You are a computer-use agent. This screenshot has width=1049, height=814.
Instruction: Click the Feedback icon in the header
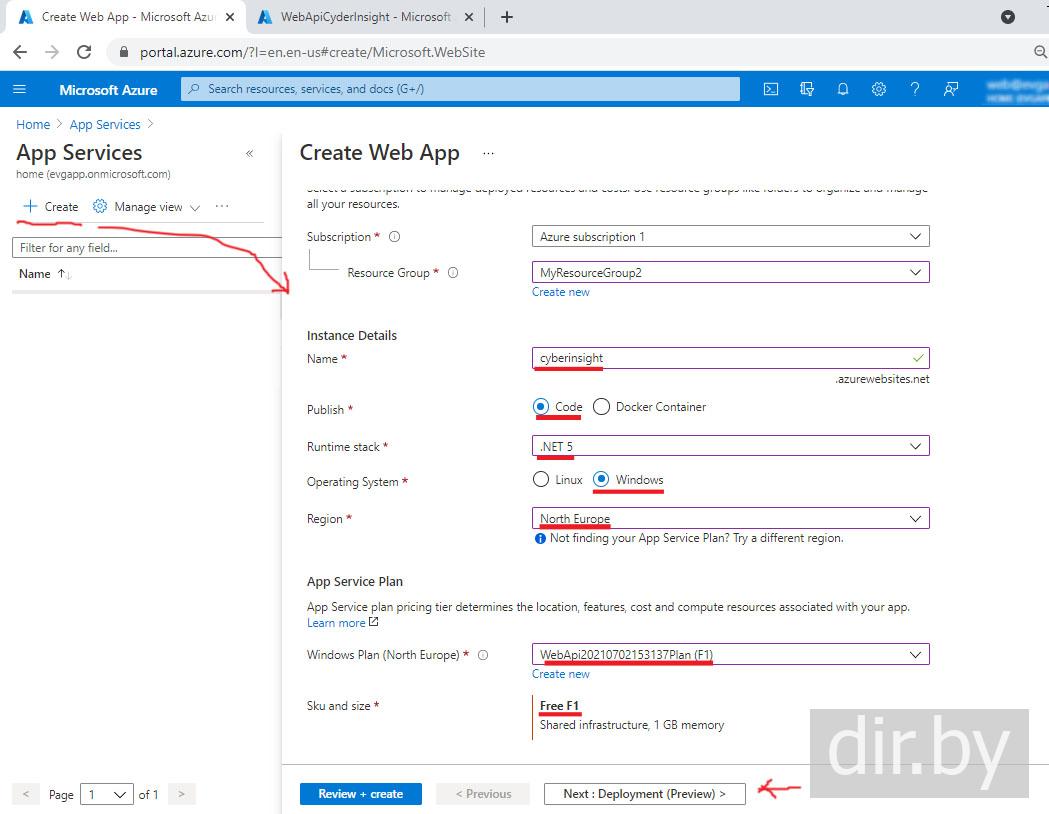click(951, 89)
